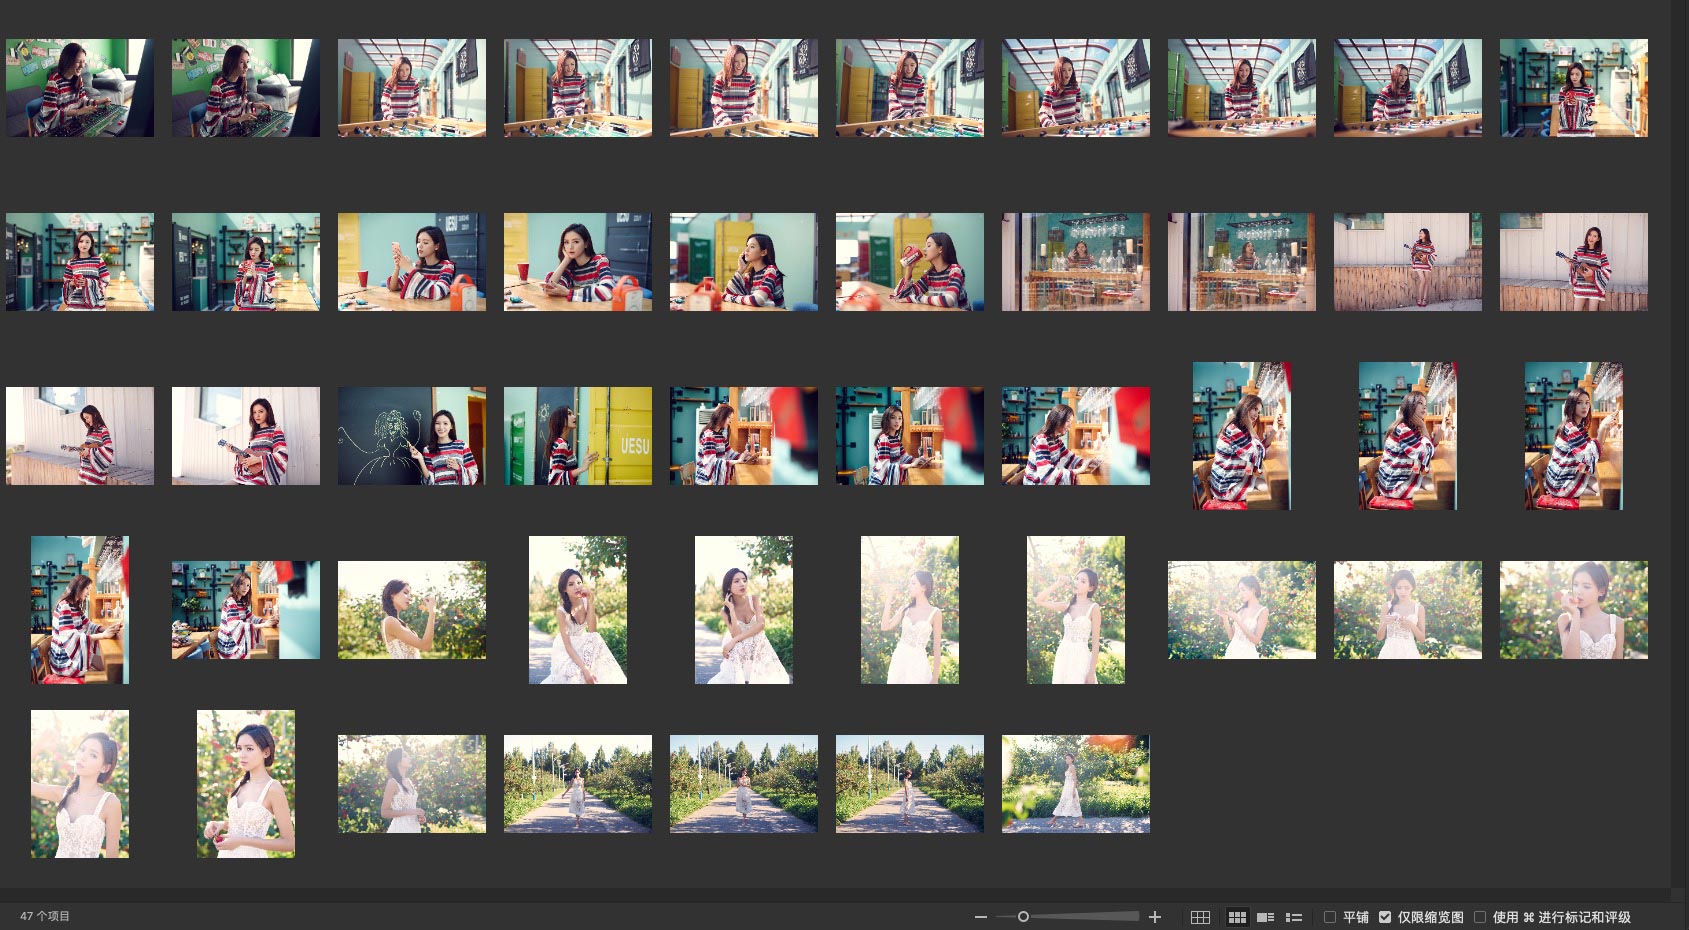Click the plus icon to enlarge thumbnails
1689x930 pixels.
[1155, 917]
